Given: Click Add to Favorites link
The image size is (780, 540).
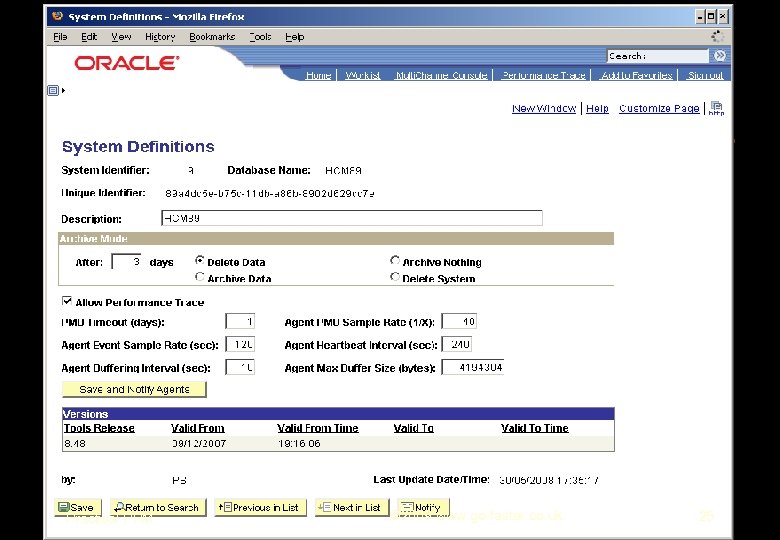Looking at the screenshot, I should pos(637,75).
